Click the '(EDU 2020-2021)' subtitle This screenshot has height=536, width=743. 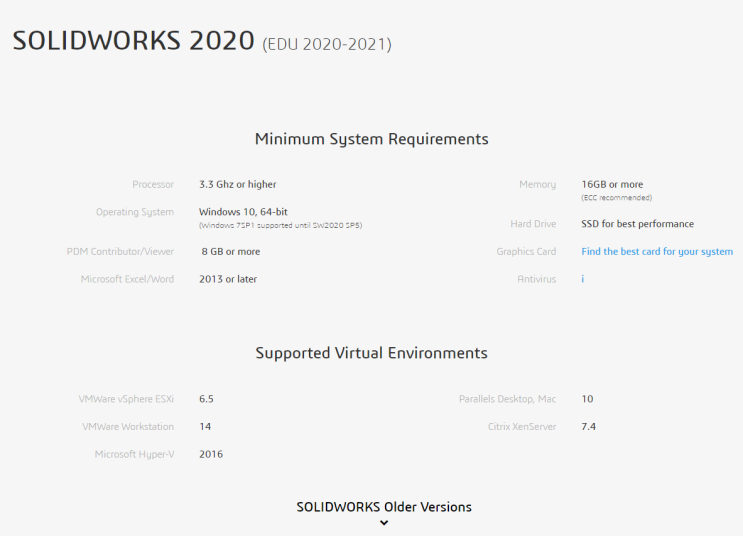[327, 45]
